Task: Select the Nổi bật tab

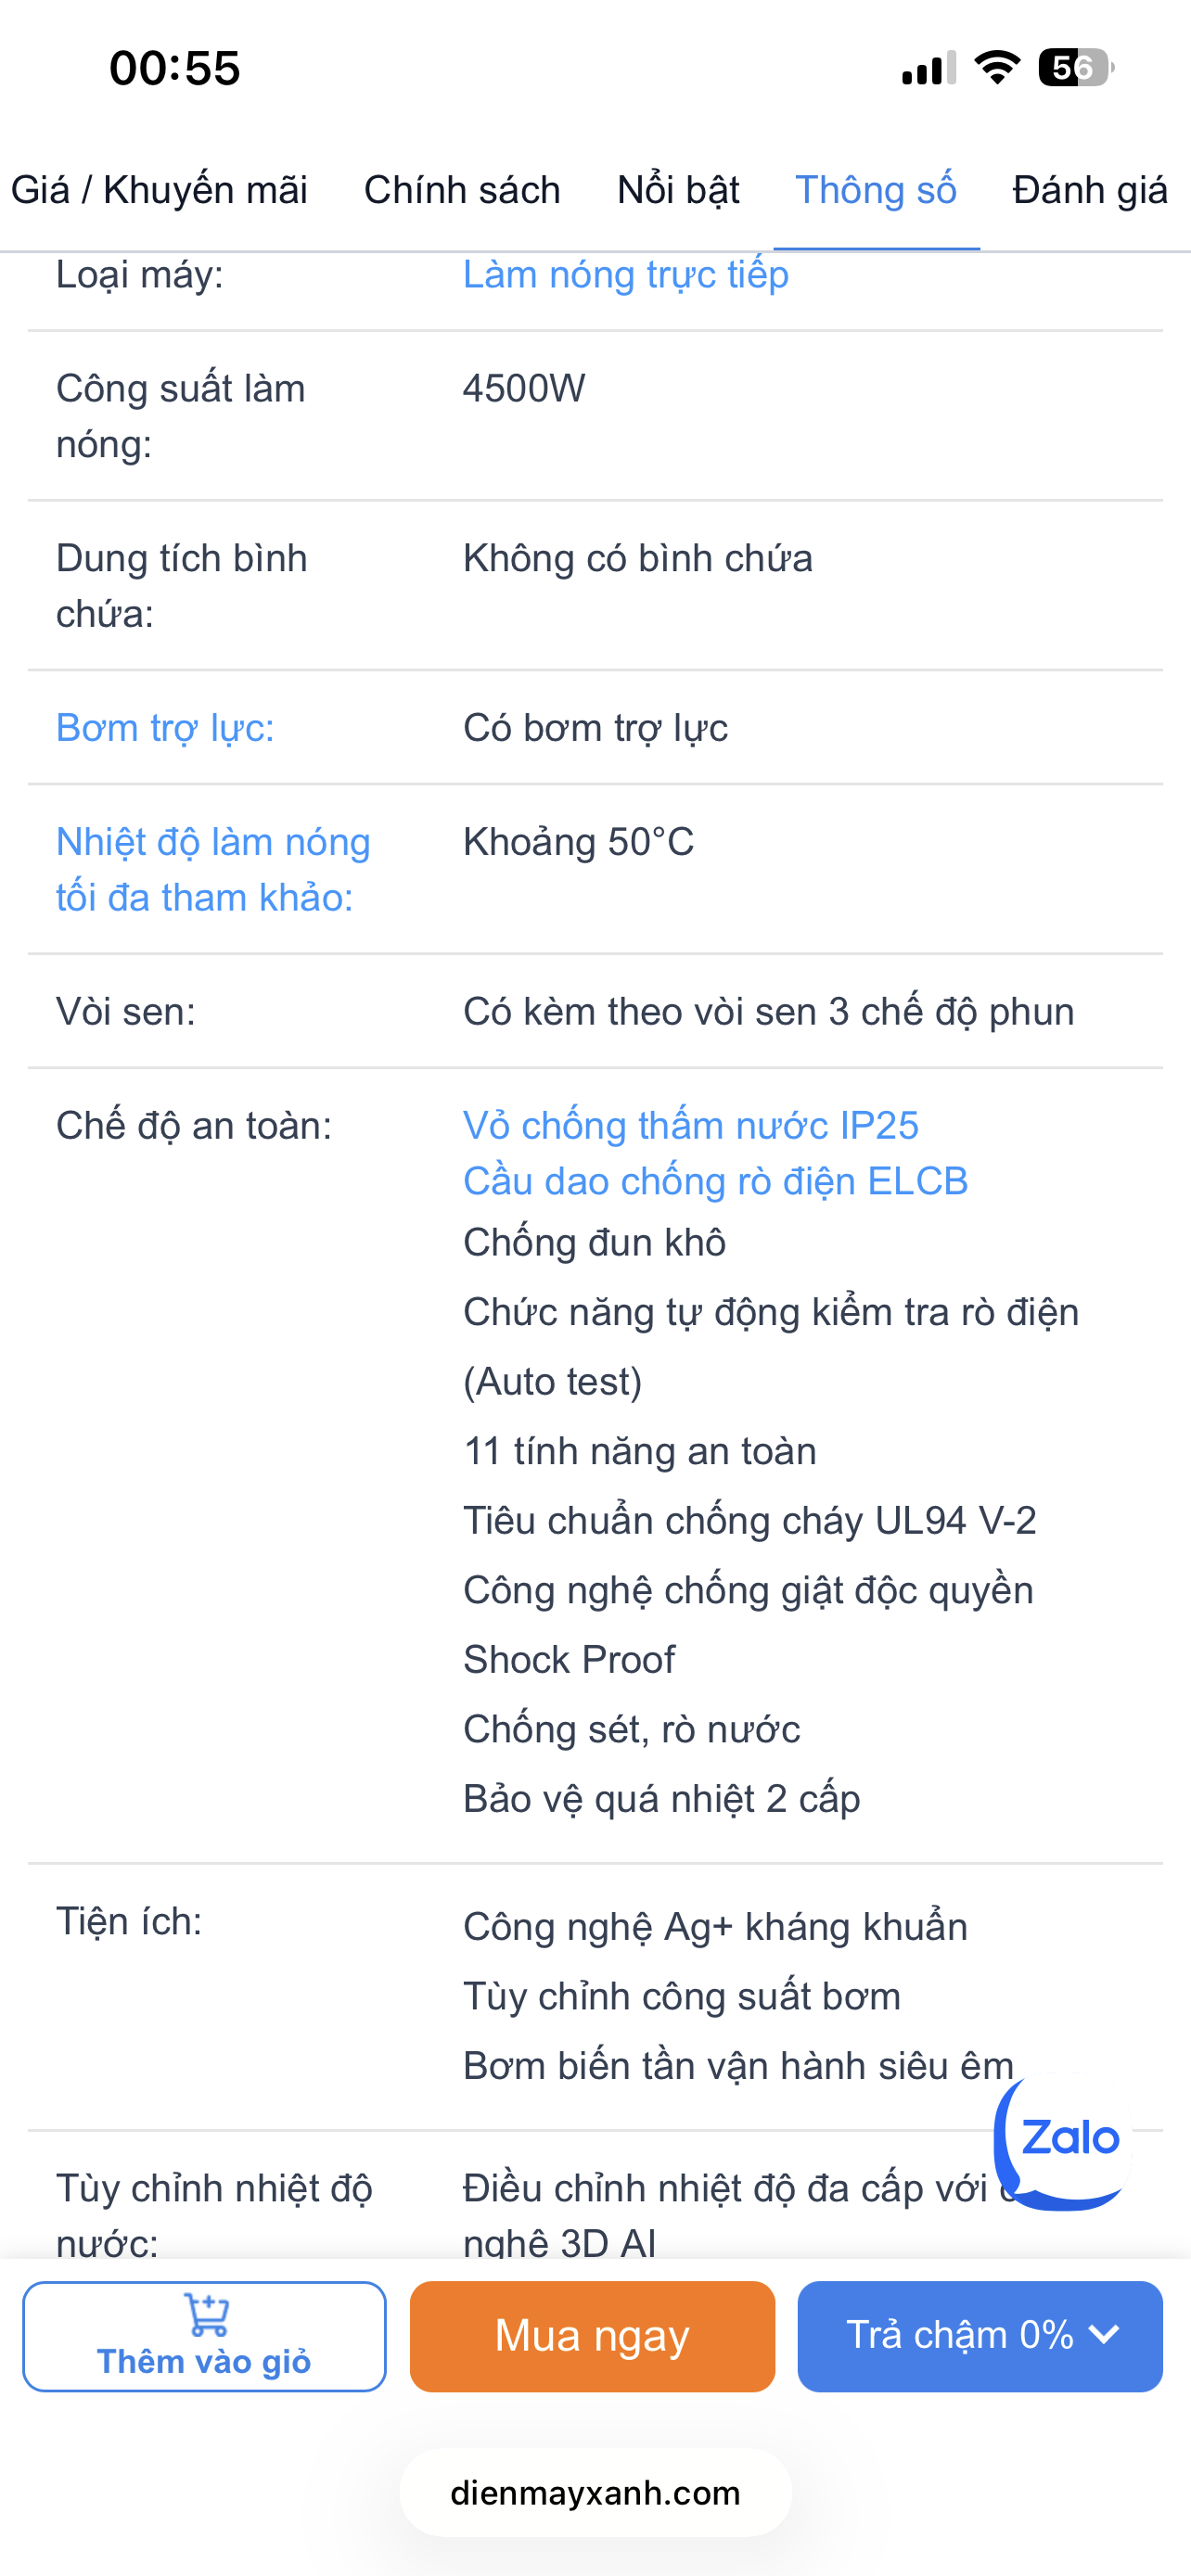Action: [678, 190]
